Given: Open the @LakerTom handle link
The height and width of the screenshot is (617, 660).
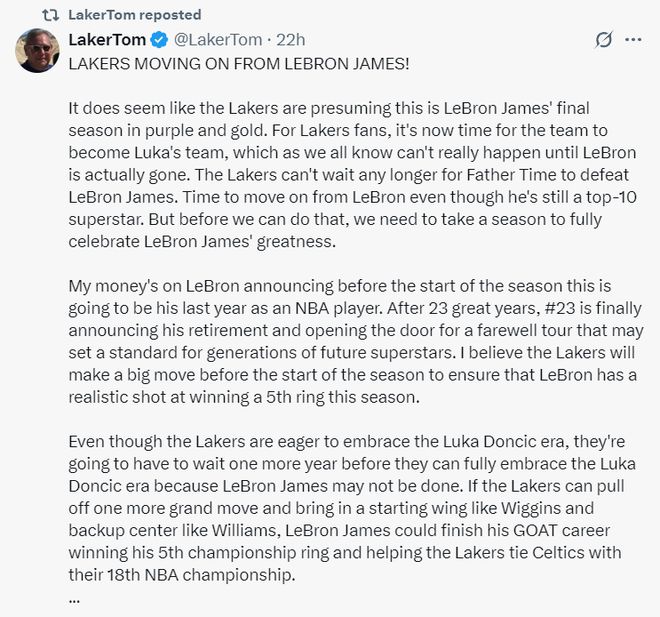Looking at the screenshot, I should tap(218, 40).
